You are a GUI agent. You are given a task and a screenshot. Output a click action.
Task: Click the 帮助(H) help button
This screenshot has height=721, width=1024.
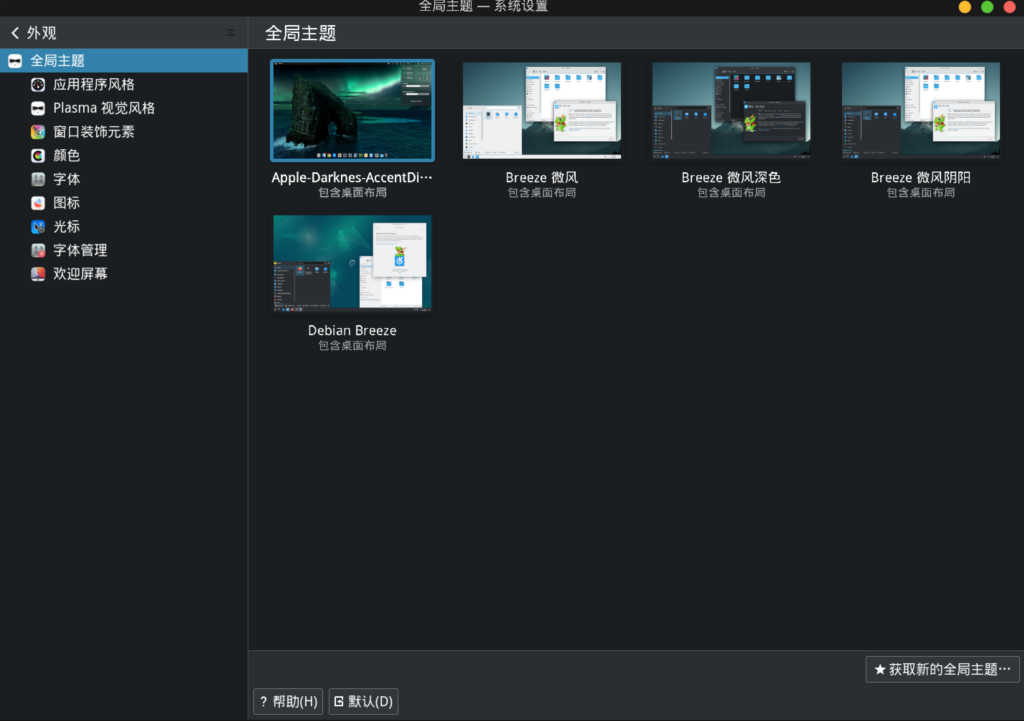pyautogui.click(x=288, y=701)
